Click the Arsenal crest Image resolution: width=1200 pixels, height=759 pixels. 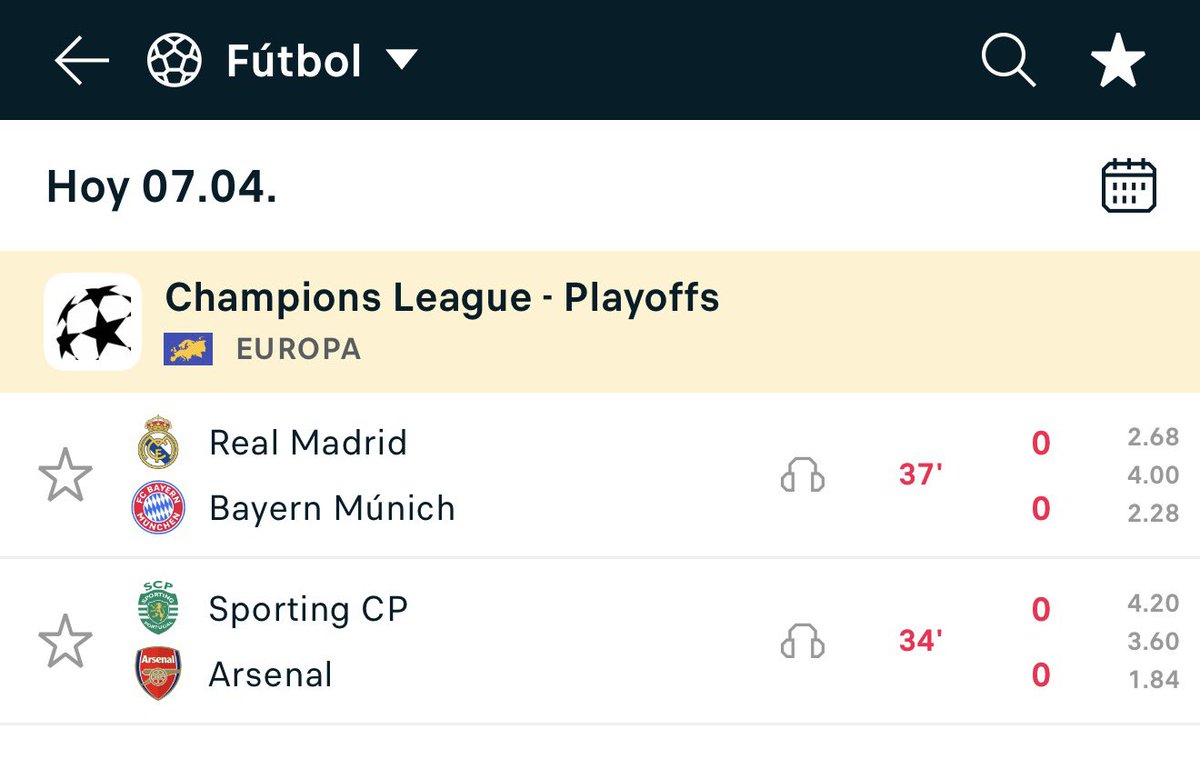[x=158, y=674]
